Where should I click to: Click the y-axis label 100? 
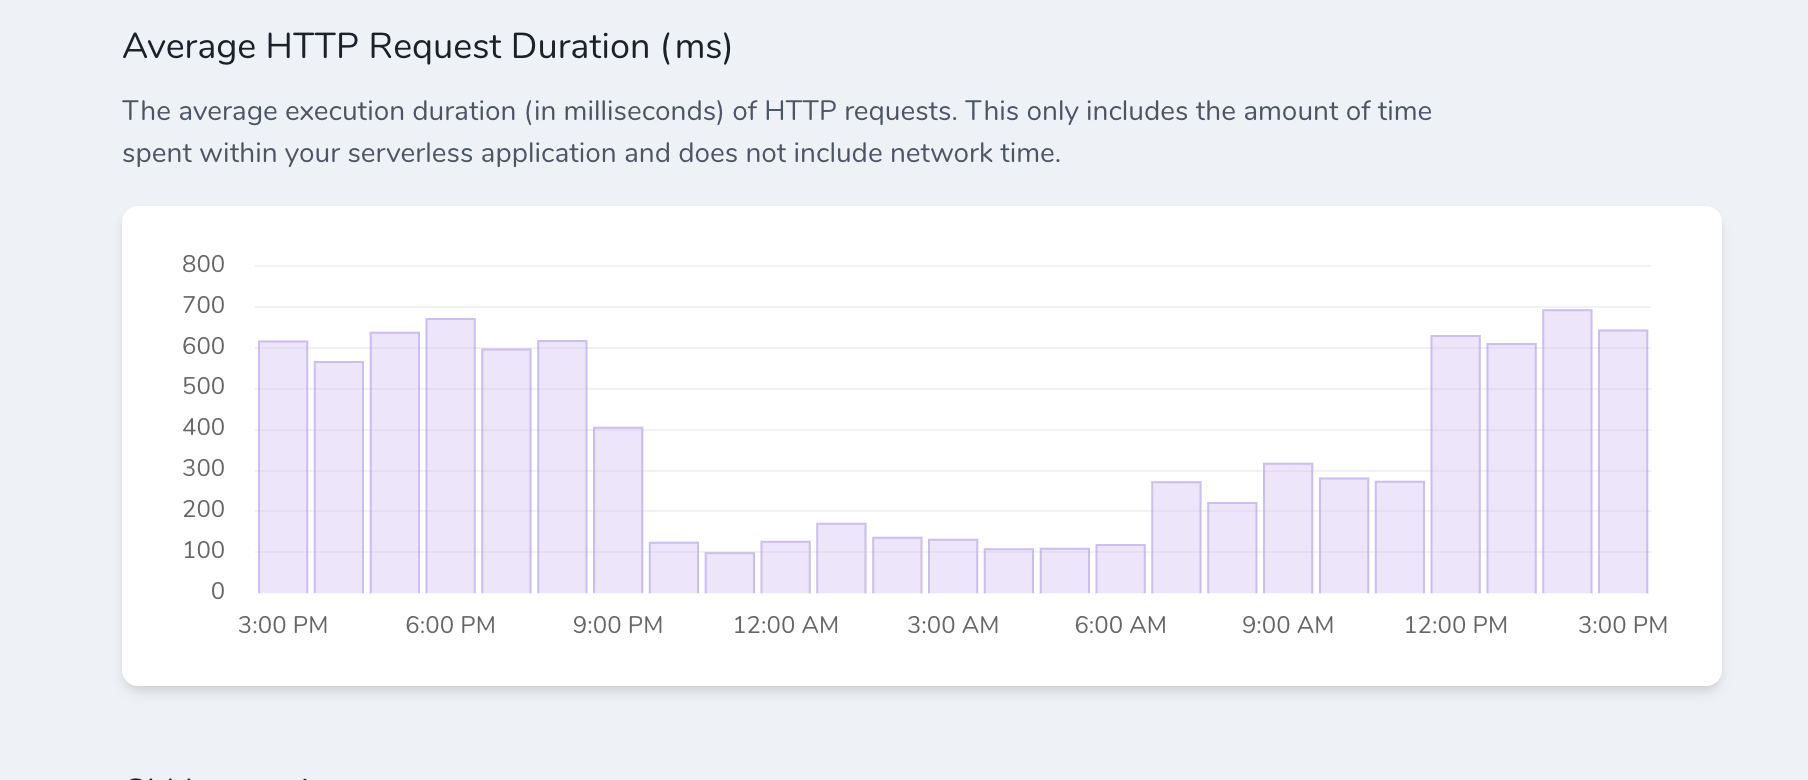coord(203,550)
